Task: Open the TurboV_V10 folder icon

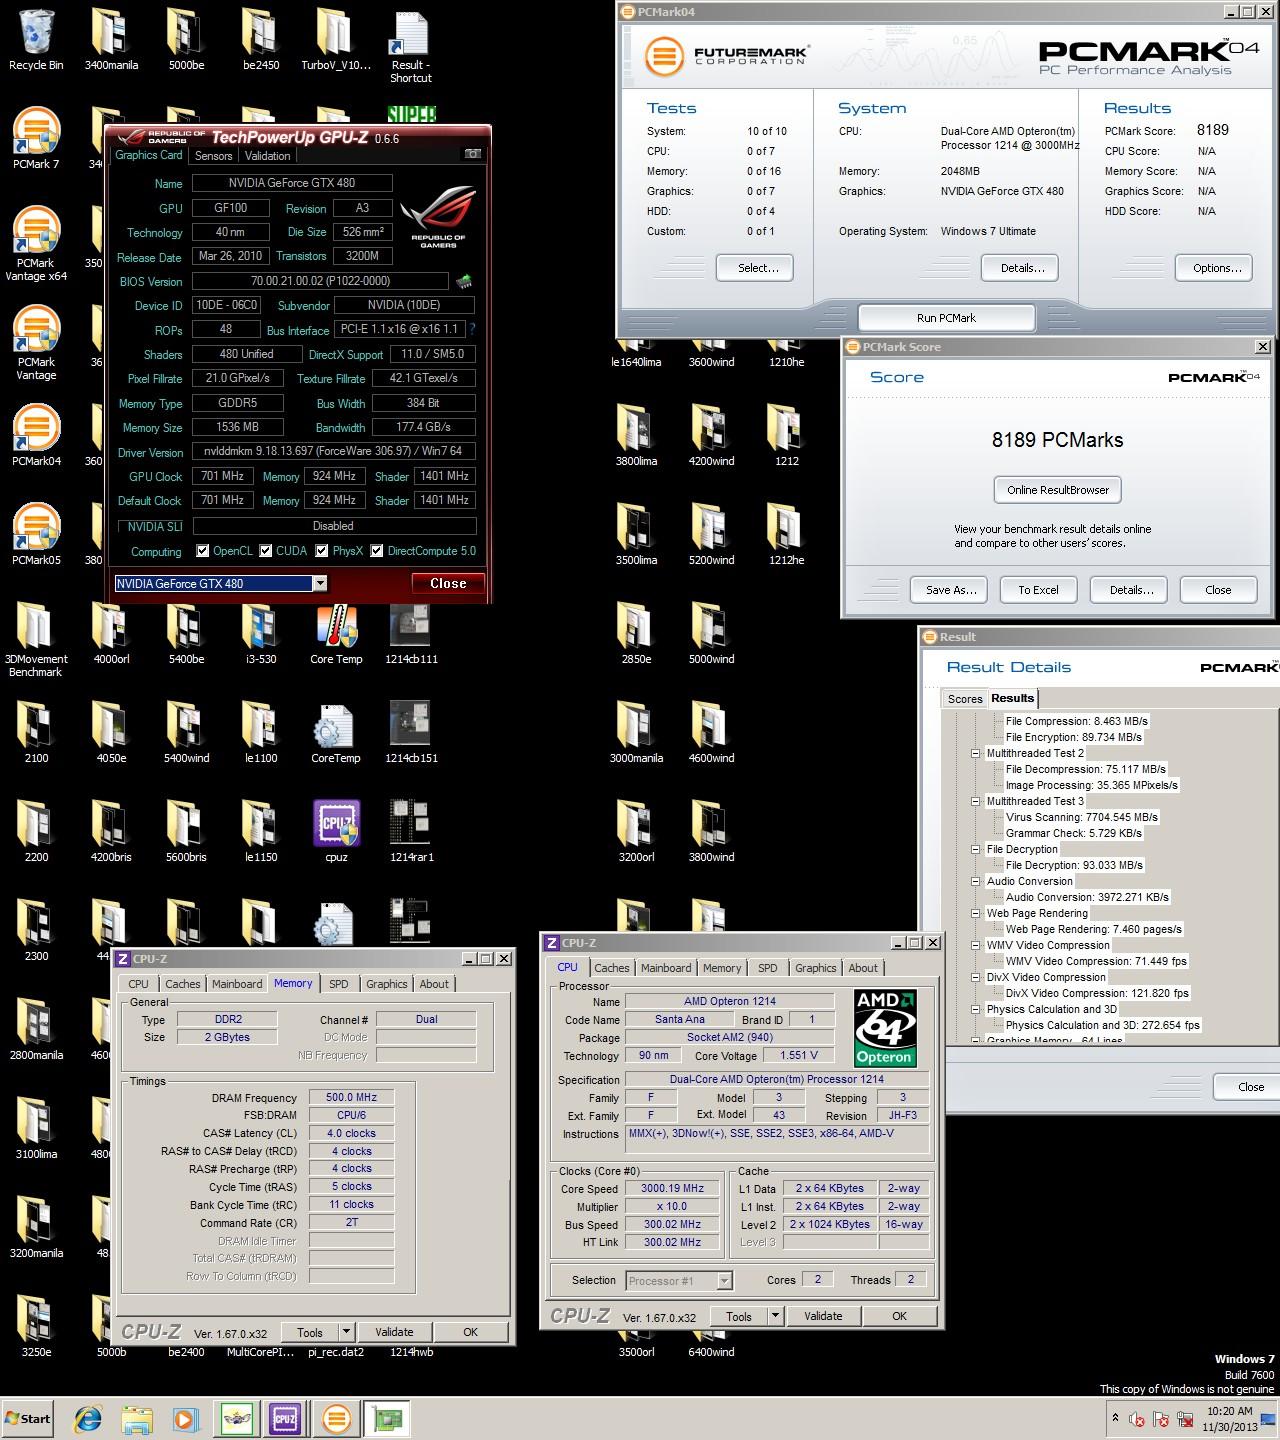Action: coord(336,40)
